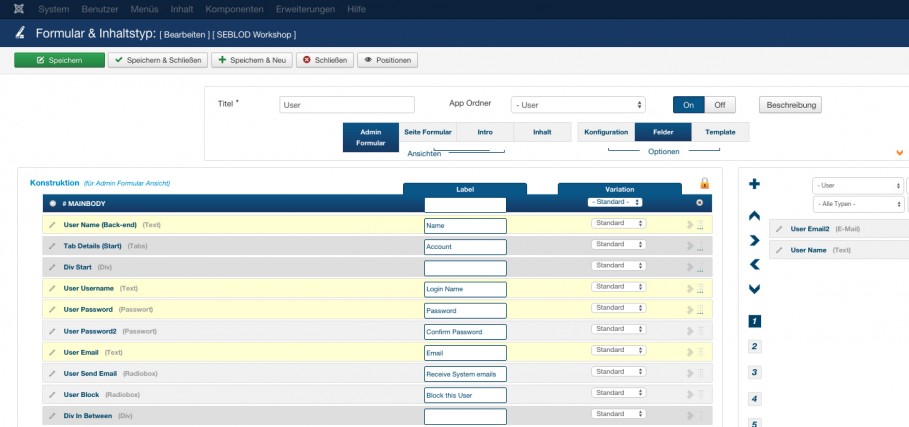Select the Admin Formular view tab
The height and width of the screenshot is (427, 909).
(371, 137)
